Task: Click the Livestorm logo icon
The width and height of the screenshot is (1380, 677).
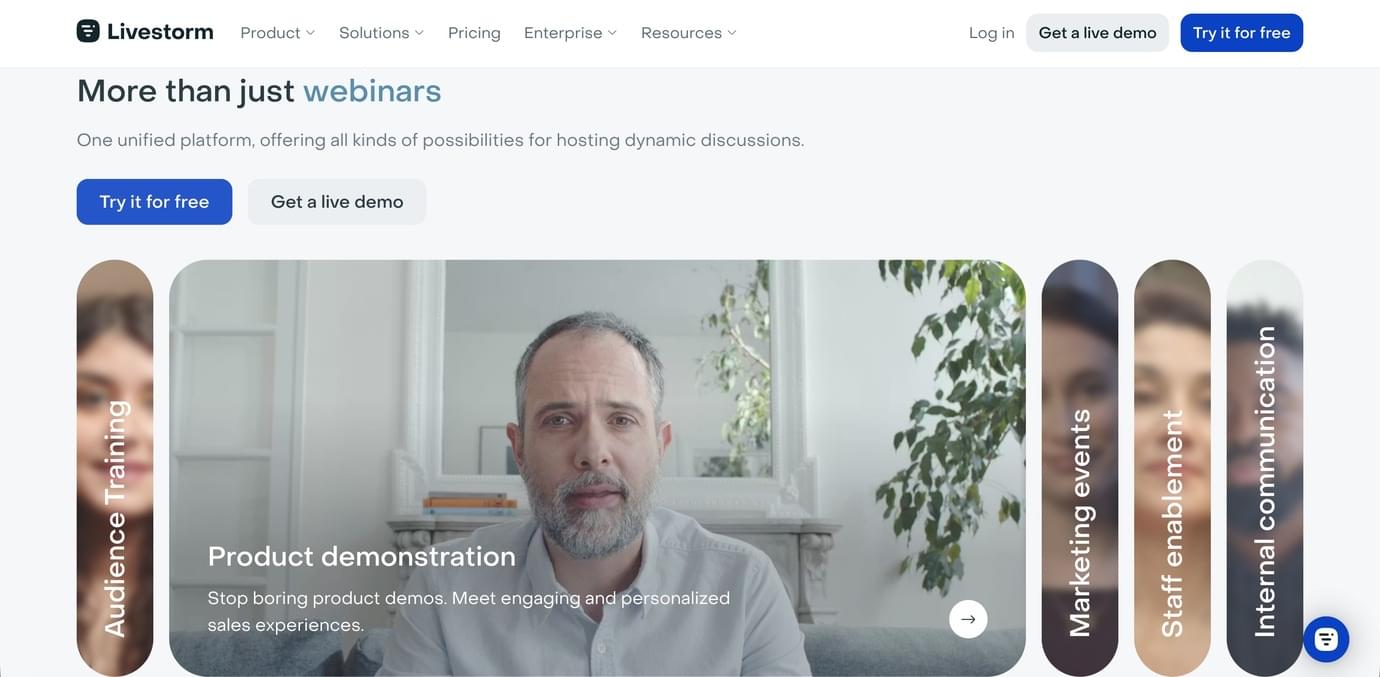Action: (x=88, y=31)
